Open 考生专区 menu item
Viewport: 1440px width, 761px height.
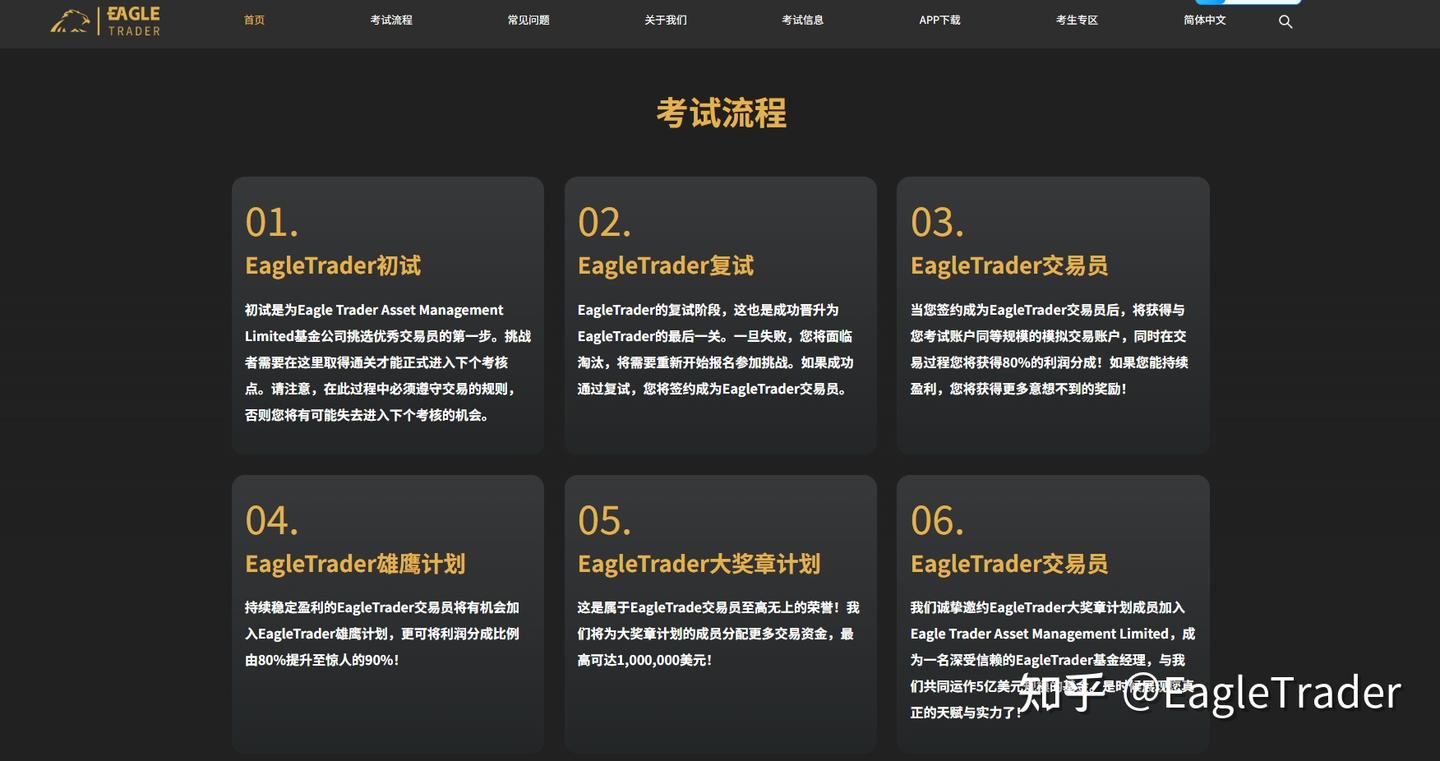[x=1077, y=20]
